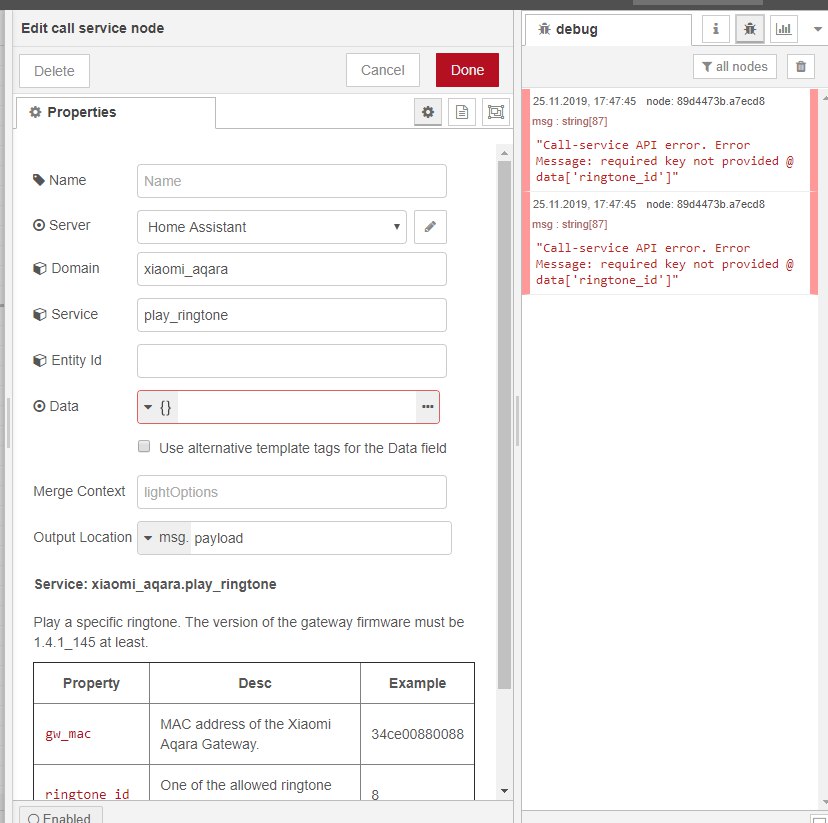Open node appearance icon
Image resolution: width=828 pixels, height=823 pixels.
495,112
